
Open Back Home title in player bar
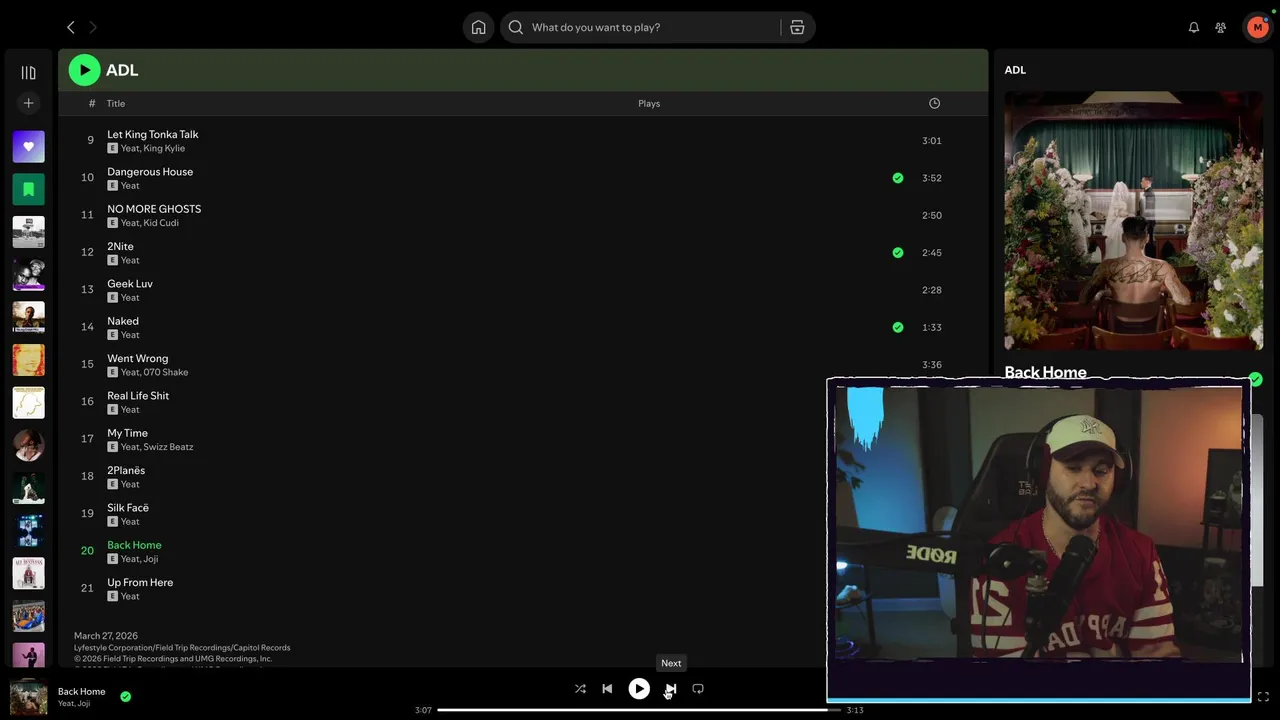[x=81, y=691]
